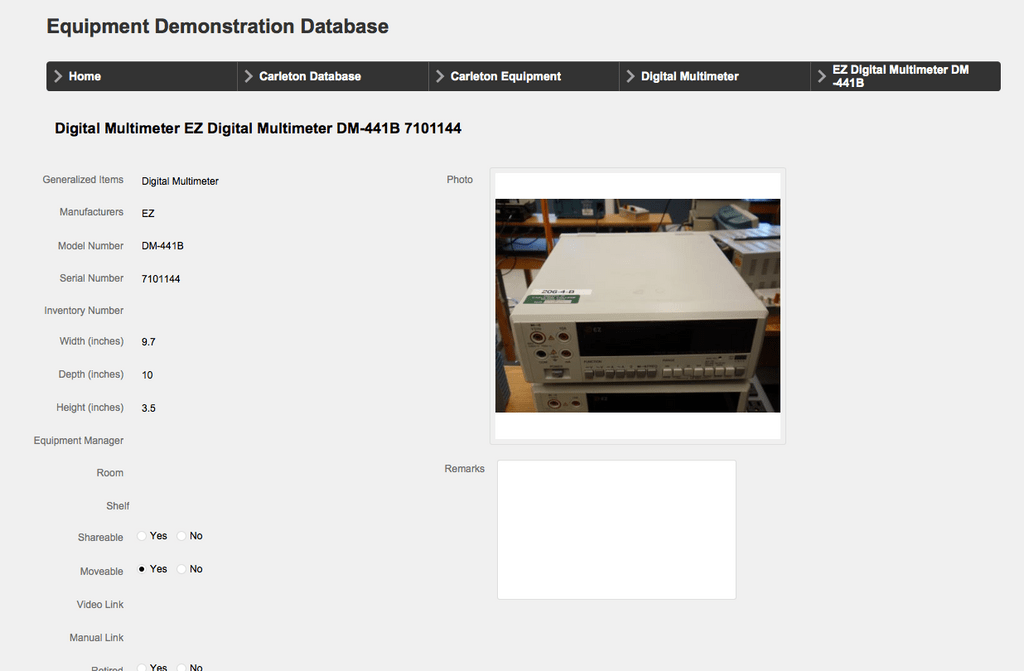Screen dimensions: 1024x671
Task: Select the Digital Multimeter breadcrumb
Action: pos(691,76)
